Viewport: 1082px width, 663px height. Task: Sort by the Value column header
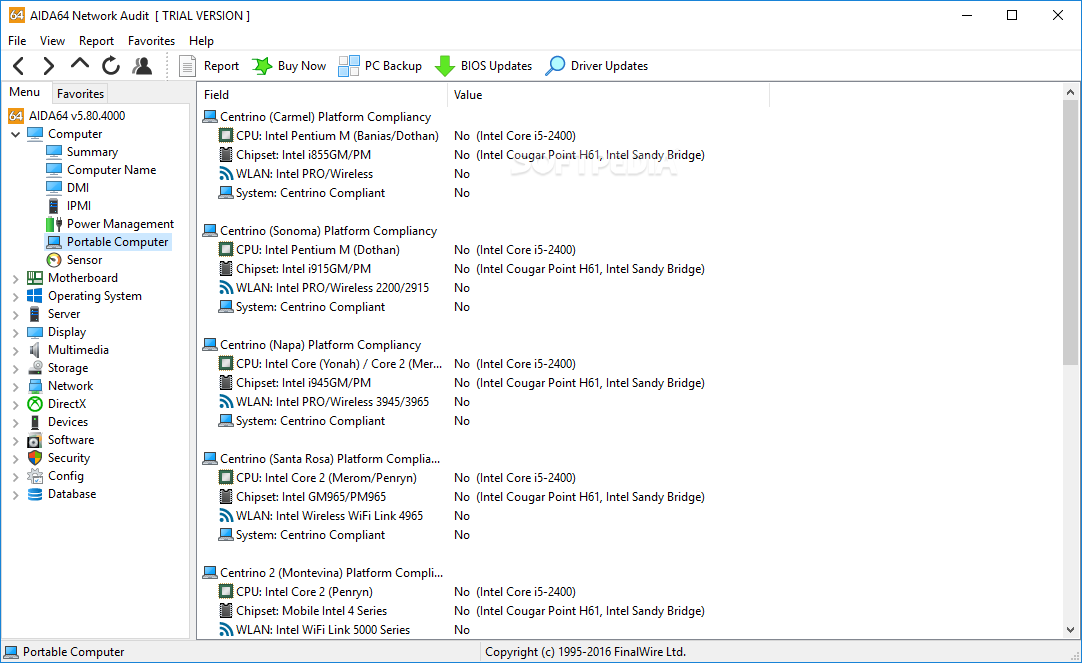click(609, 95)
